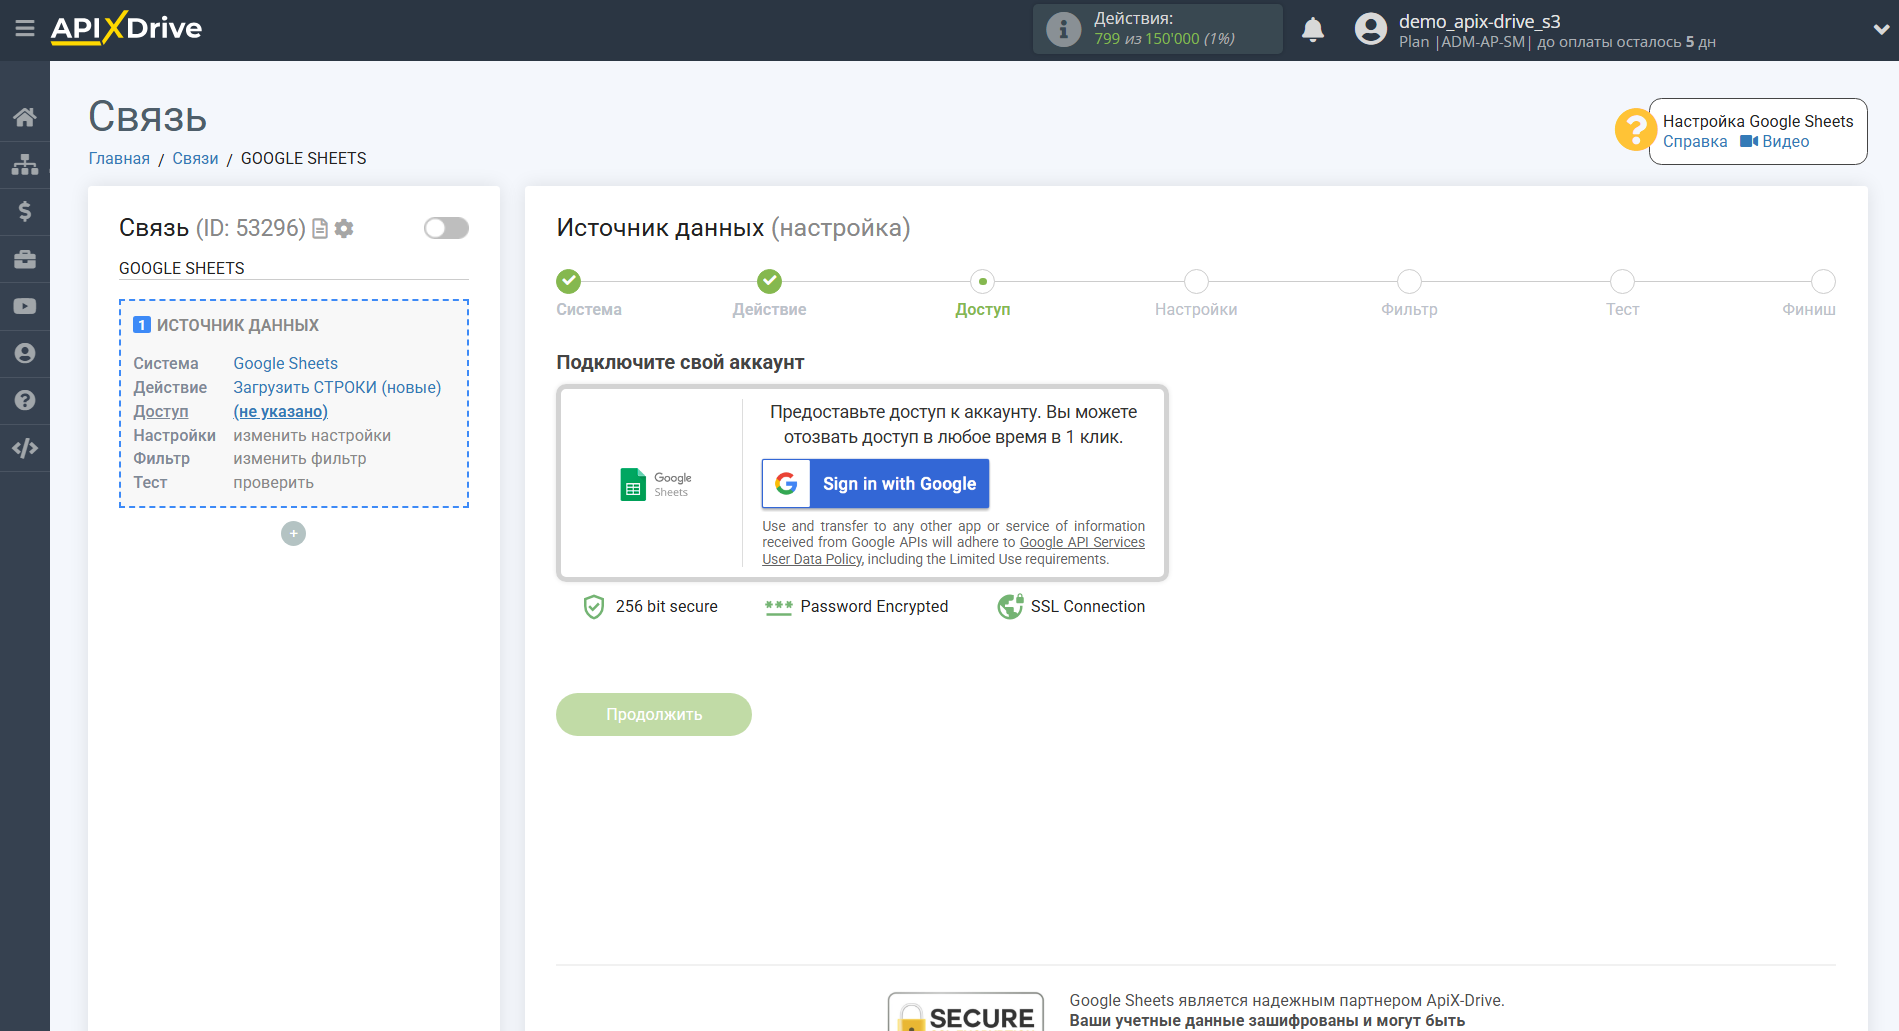Image resolution: width=1899 pixels, height=1031 pixels.
Task: Click the briefcase services icon in sidebar
Action: click(x=25, y=258)
